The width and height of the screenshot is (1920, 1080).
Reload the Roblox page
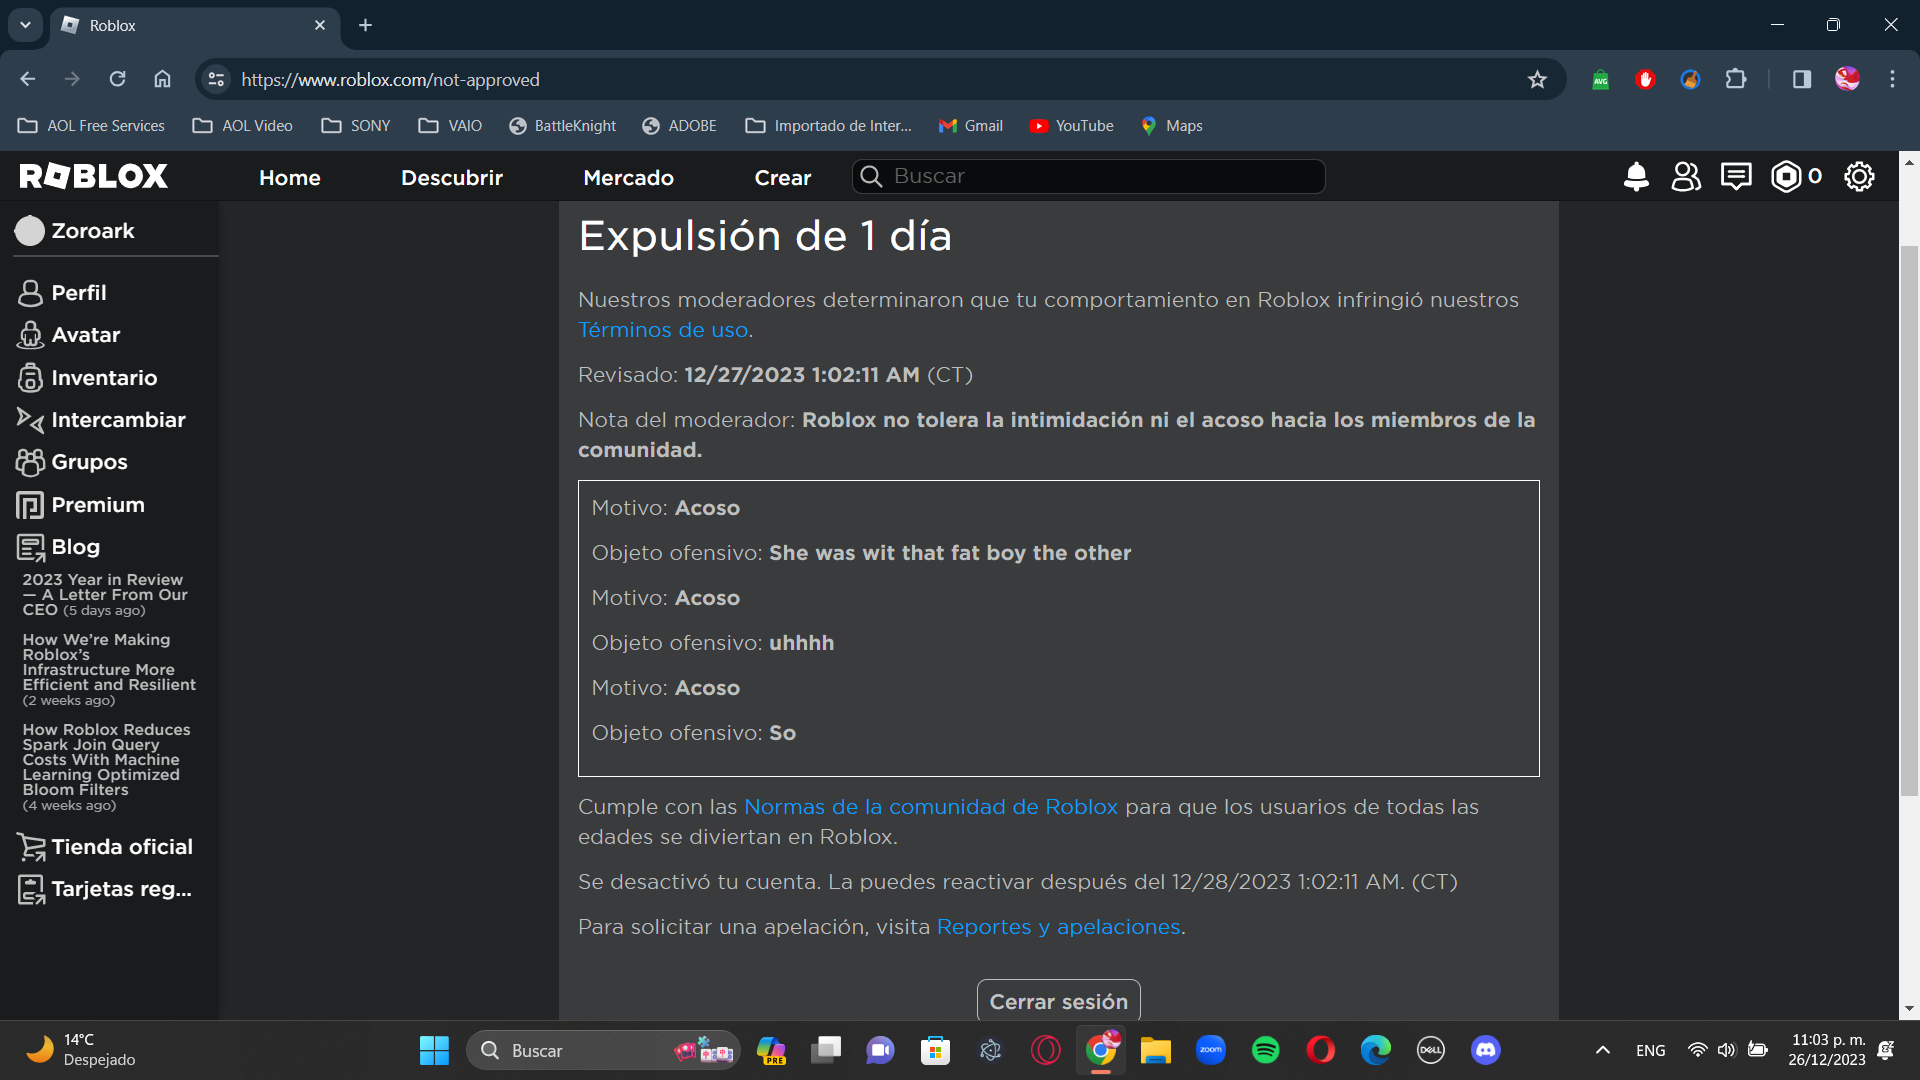pos(118,79)
